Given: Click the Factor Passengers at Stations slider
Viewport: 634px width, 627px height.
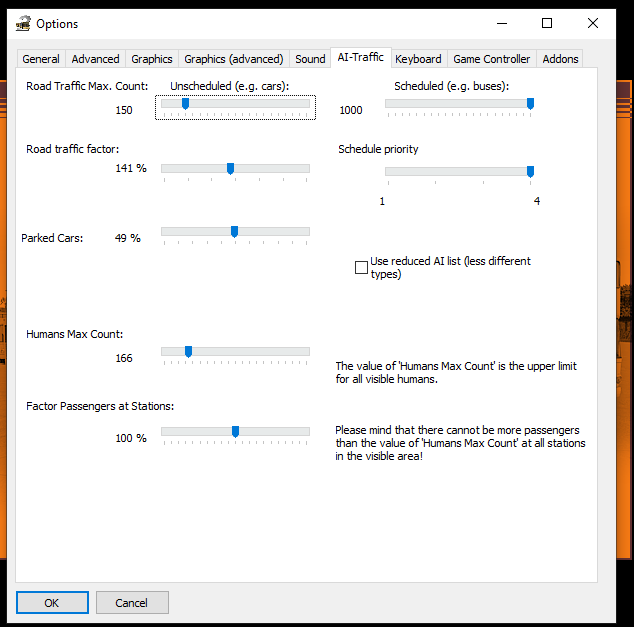Looking at the screenshot, I should 235,432.
